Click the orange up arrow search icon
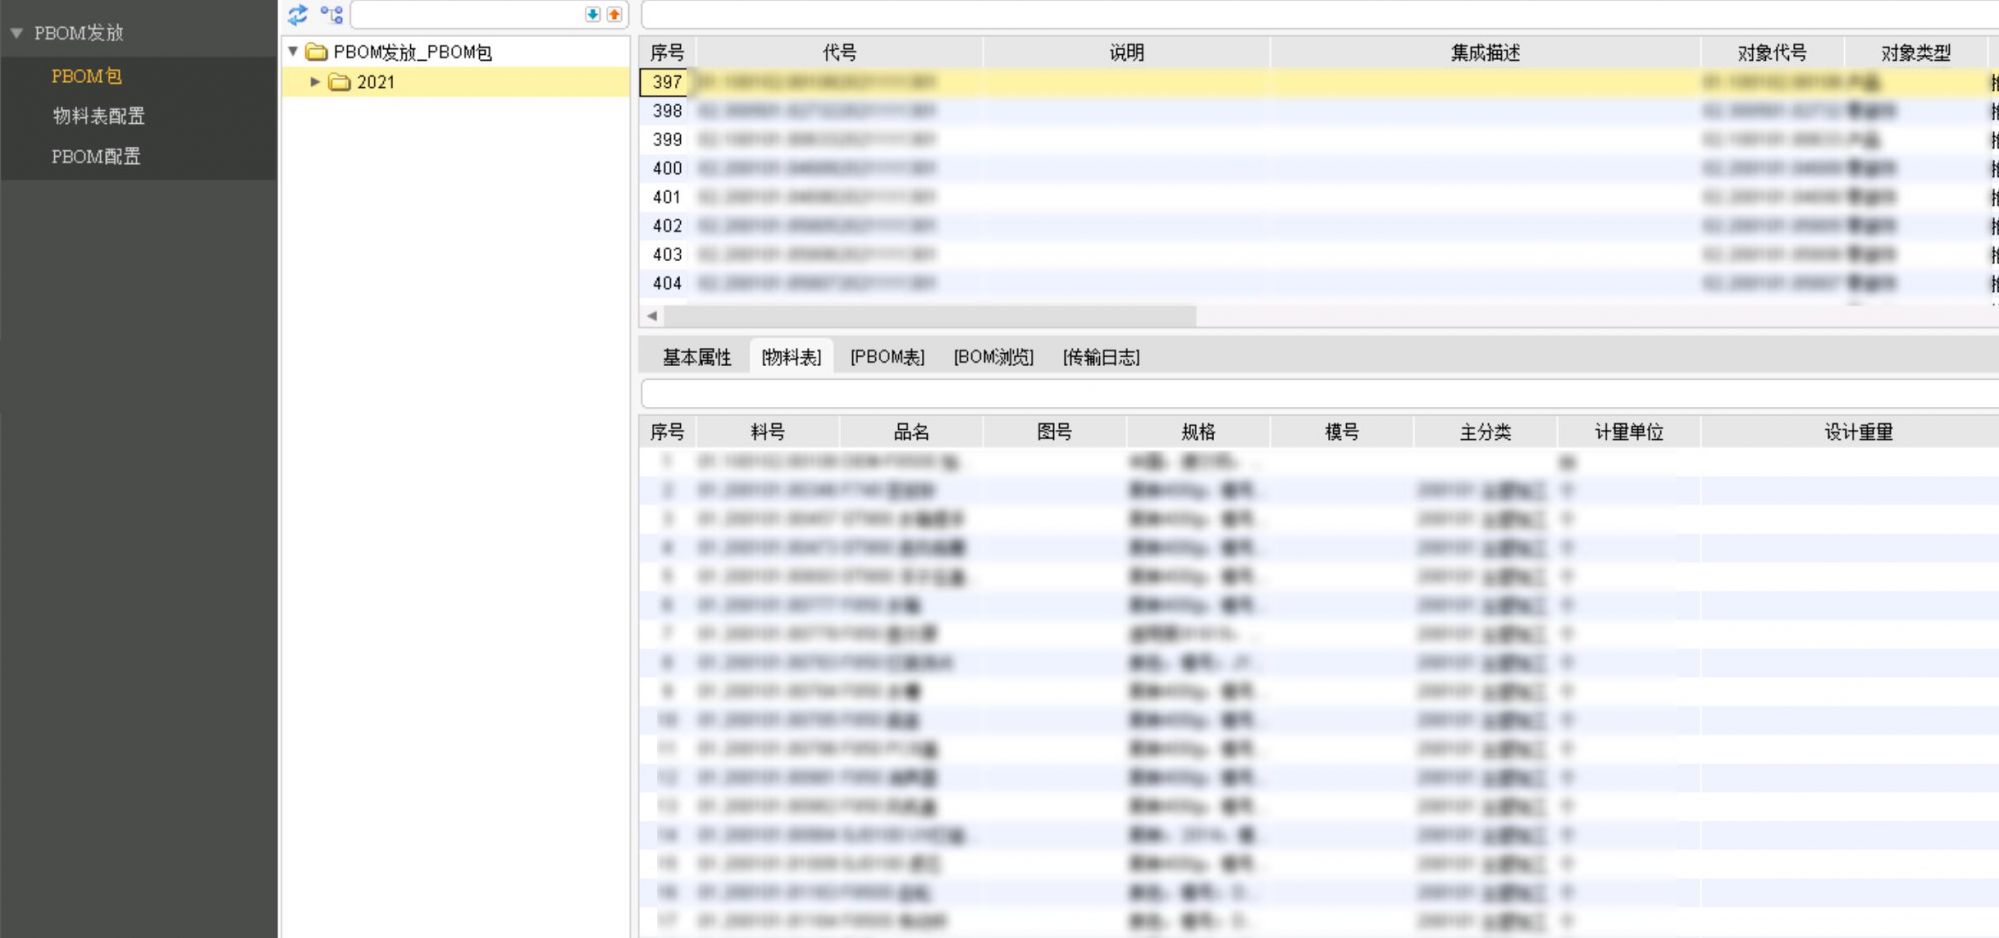Screen dimensions: 1999x938 pyautogui.click(x=614, y=14)
